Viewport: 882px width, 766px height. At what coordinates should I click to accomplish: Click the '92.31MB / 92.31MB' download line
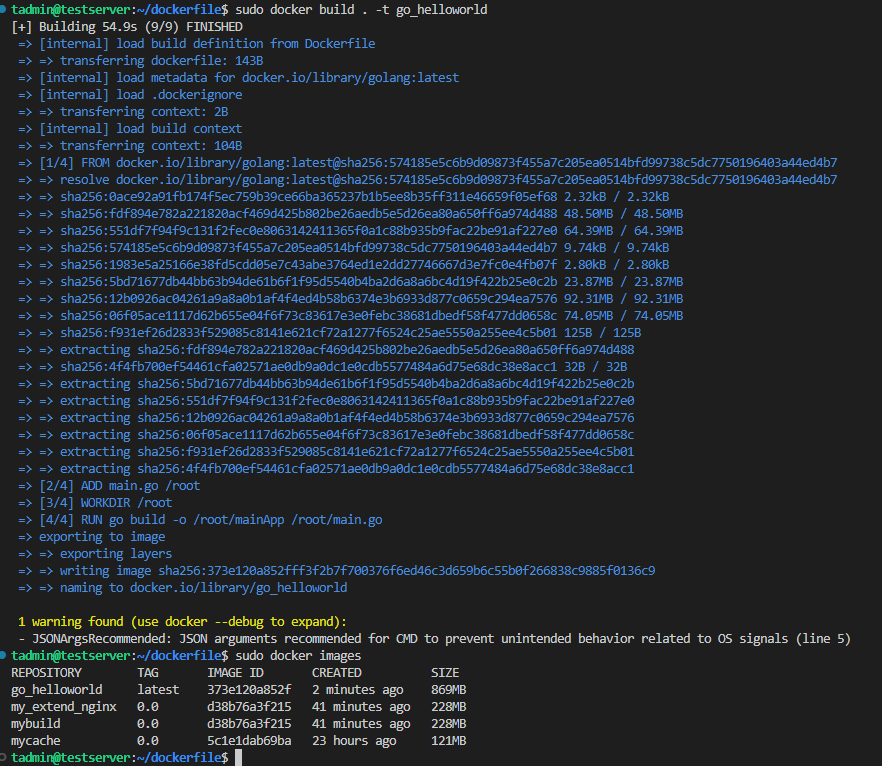point(350,299)
